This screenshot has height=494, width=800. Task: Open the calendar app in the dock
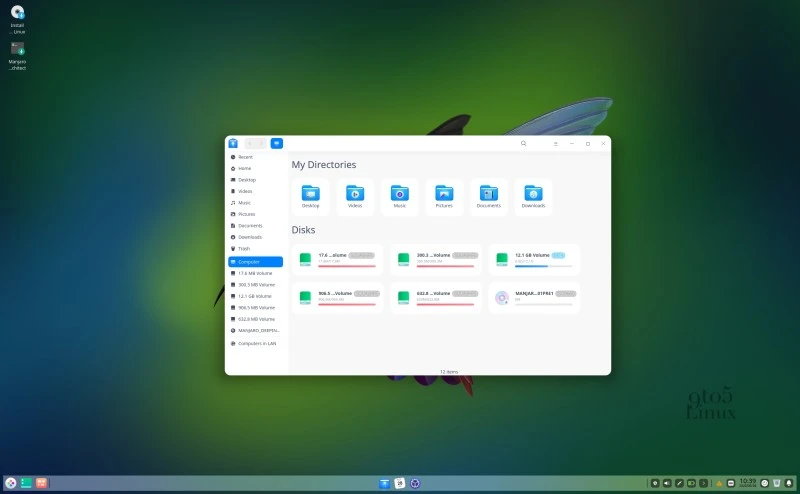[x=400, y=483]
